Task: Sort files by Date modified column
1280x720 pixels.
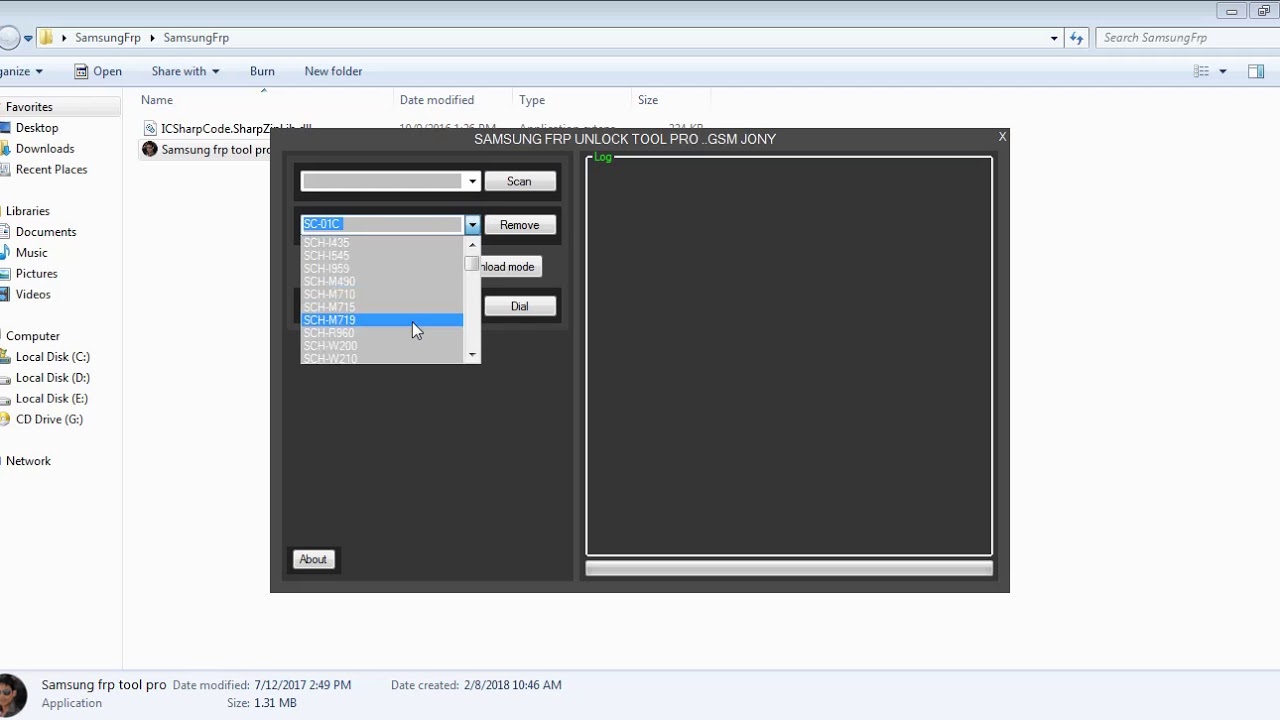Action: click(437, 100)
